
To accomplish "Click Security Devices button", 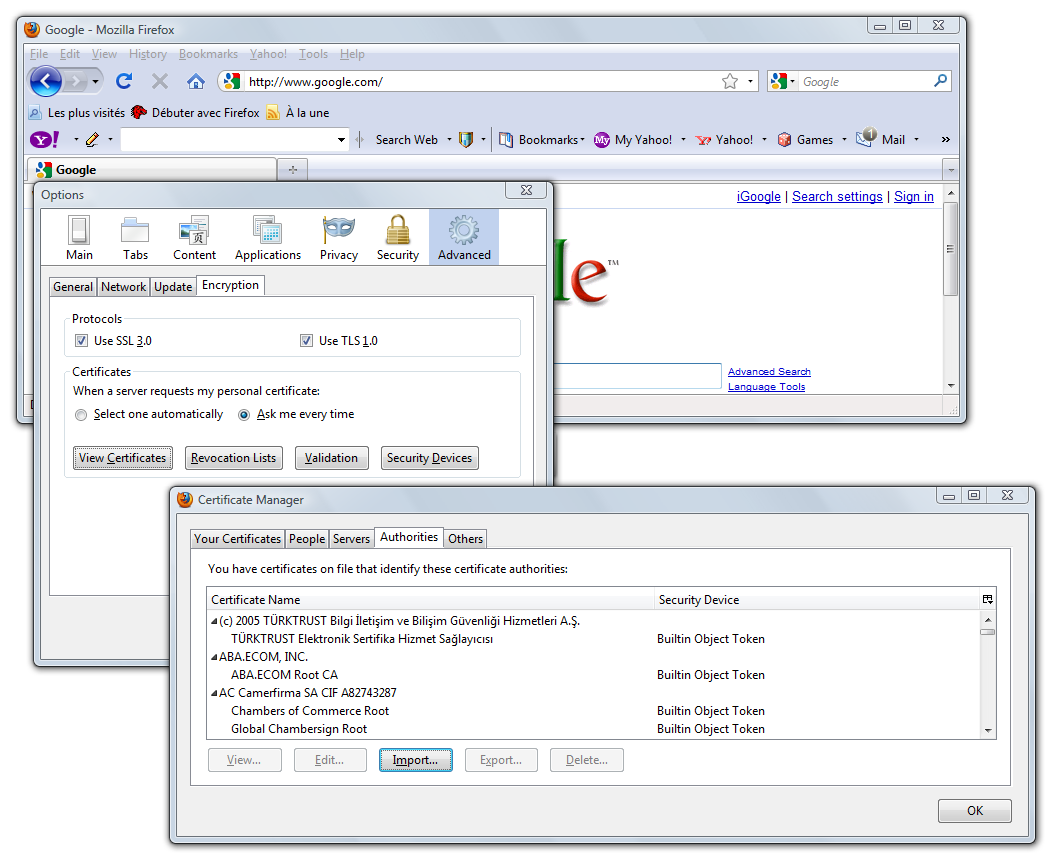I will pos(429,458).
